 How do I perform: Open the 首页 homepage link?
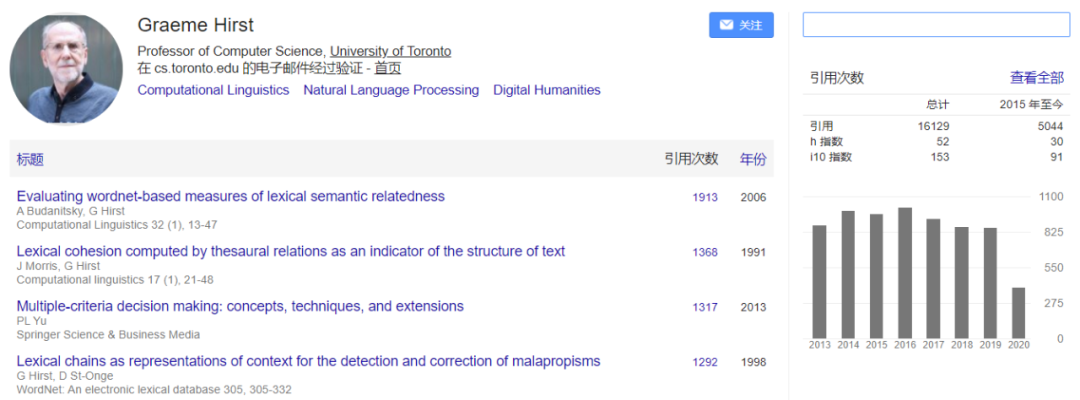coord(388,68)
